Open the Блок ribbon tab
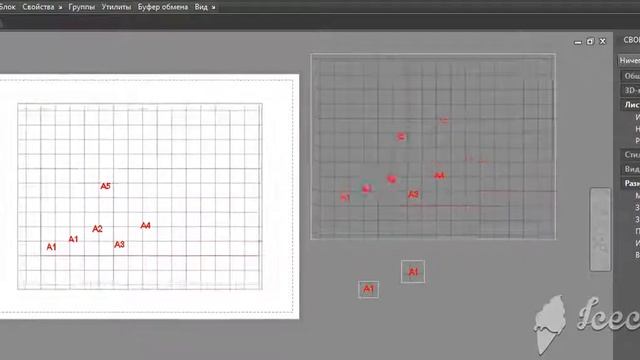This screenshot has height=360, width=640. [x=7, y=7]
